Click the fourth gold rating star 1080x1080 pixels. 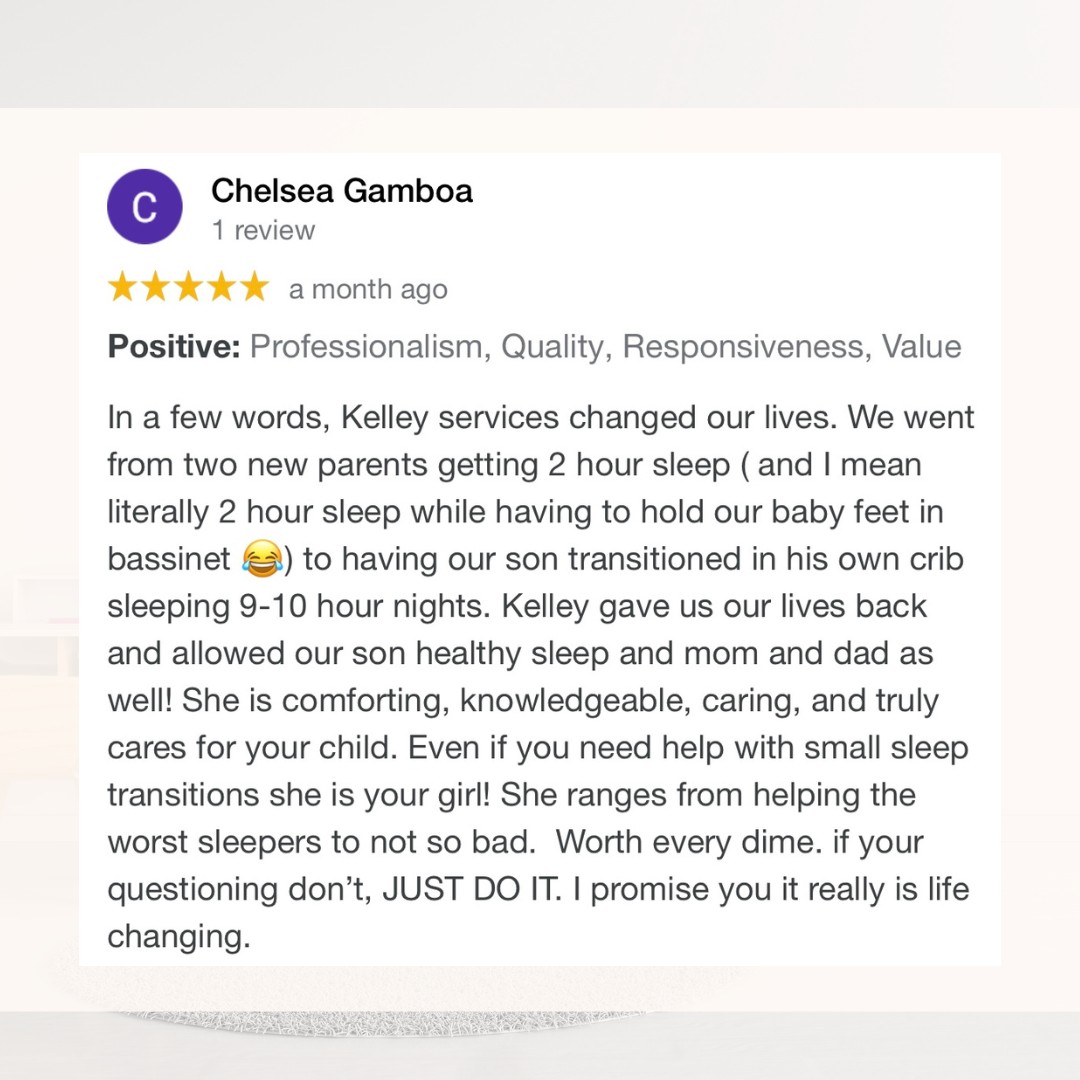point(221,288)
